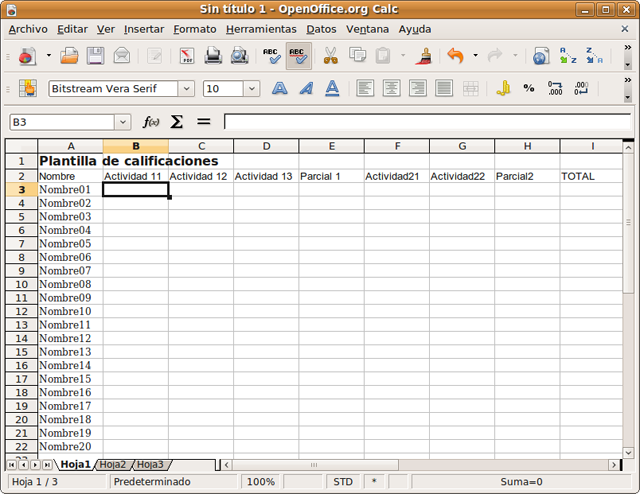The width and height of the screenshot is (640, 494).
Task: Expand the font size dropdown
Action: pyautogui.click(x=251, y=89)
